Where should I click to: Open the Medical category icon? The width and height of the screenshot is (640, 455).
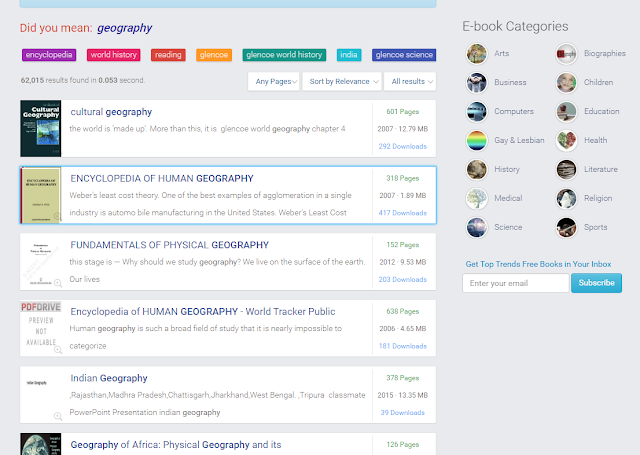[476, 199]
